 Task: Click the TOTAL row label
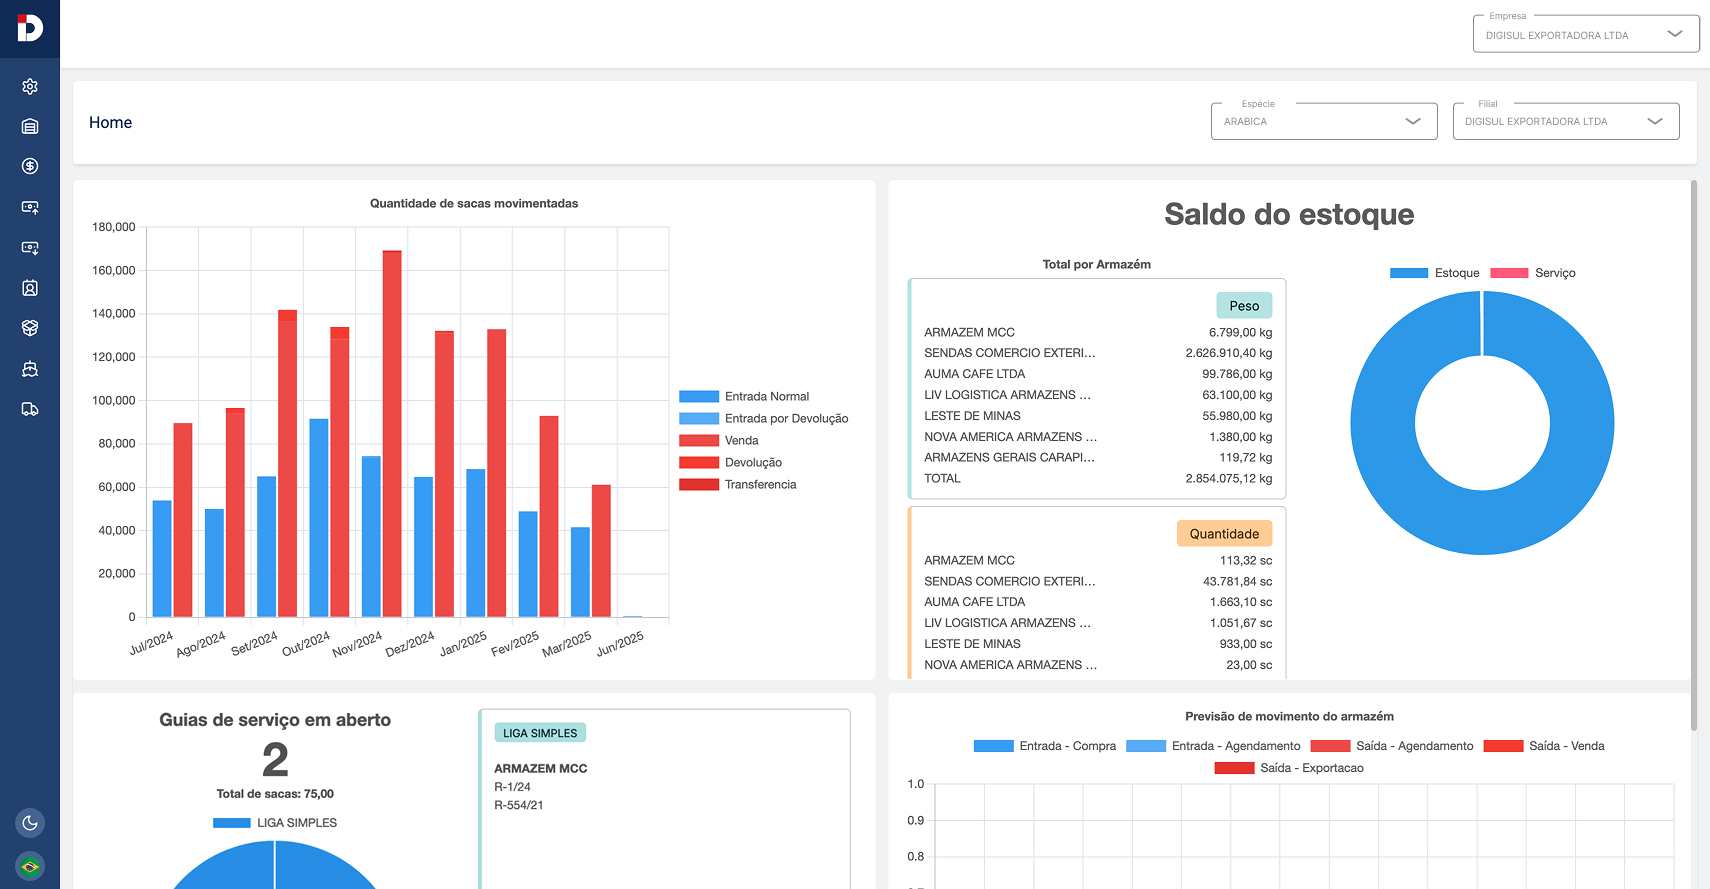click(x=942, y=478)
